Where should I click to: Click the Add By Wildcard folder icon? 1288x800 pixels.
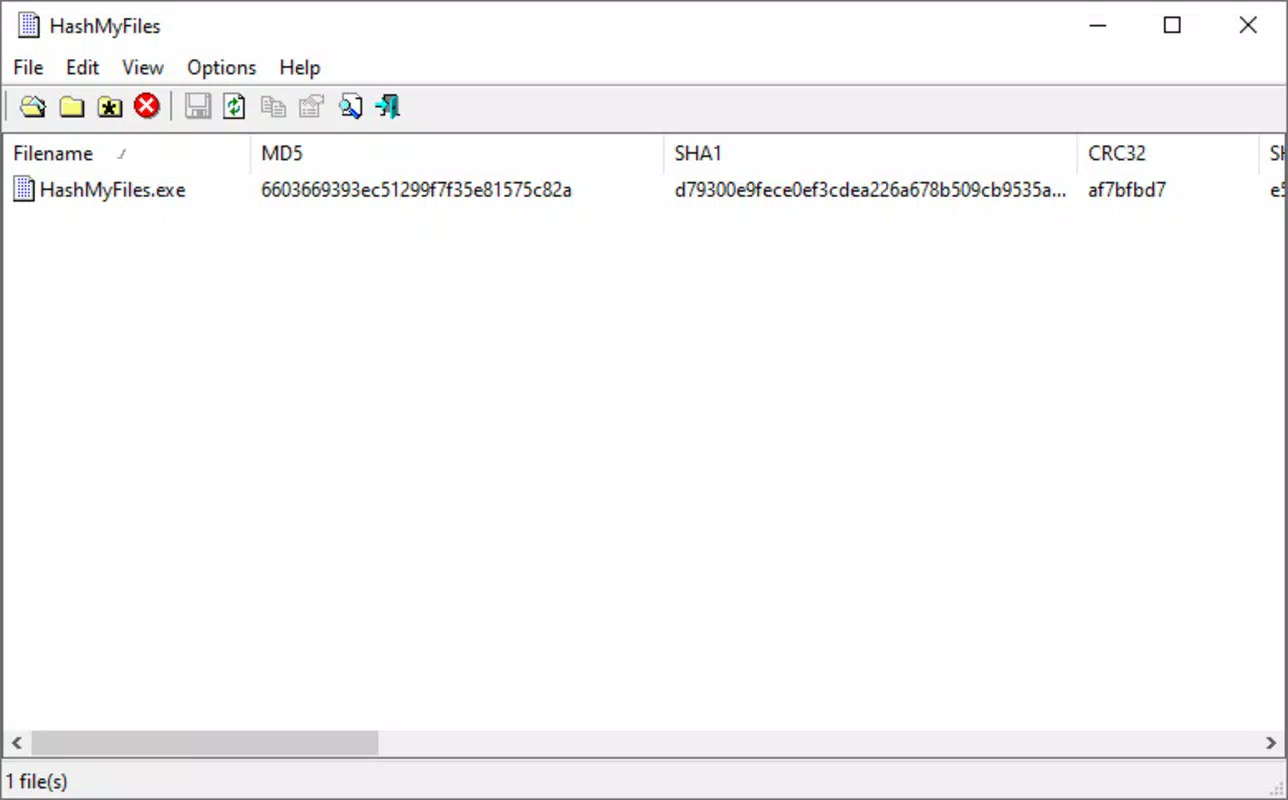tap(110, 106)
